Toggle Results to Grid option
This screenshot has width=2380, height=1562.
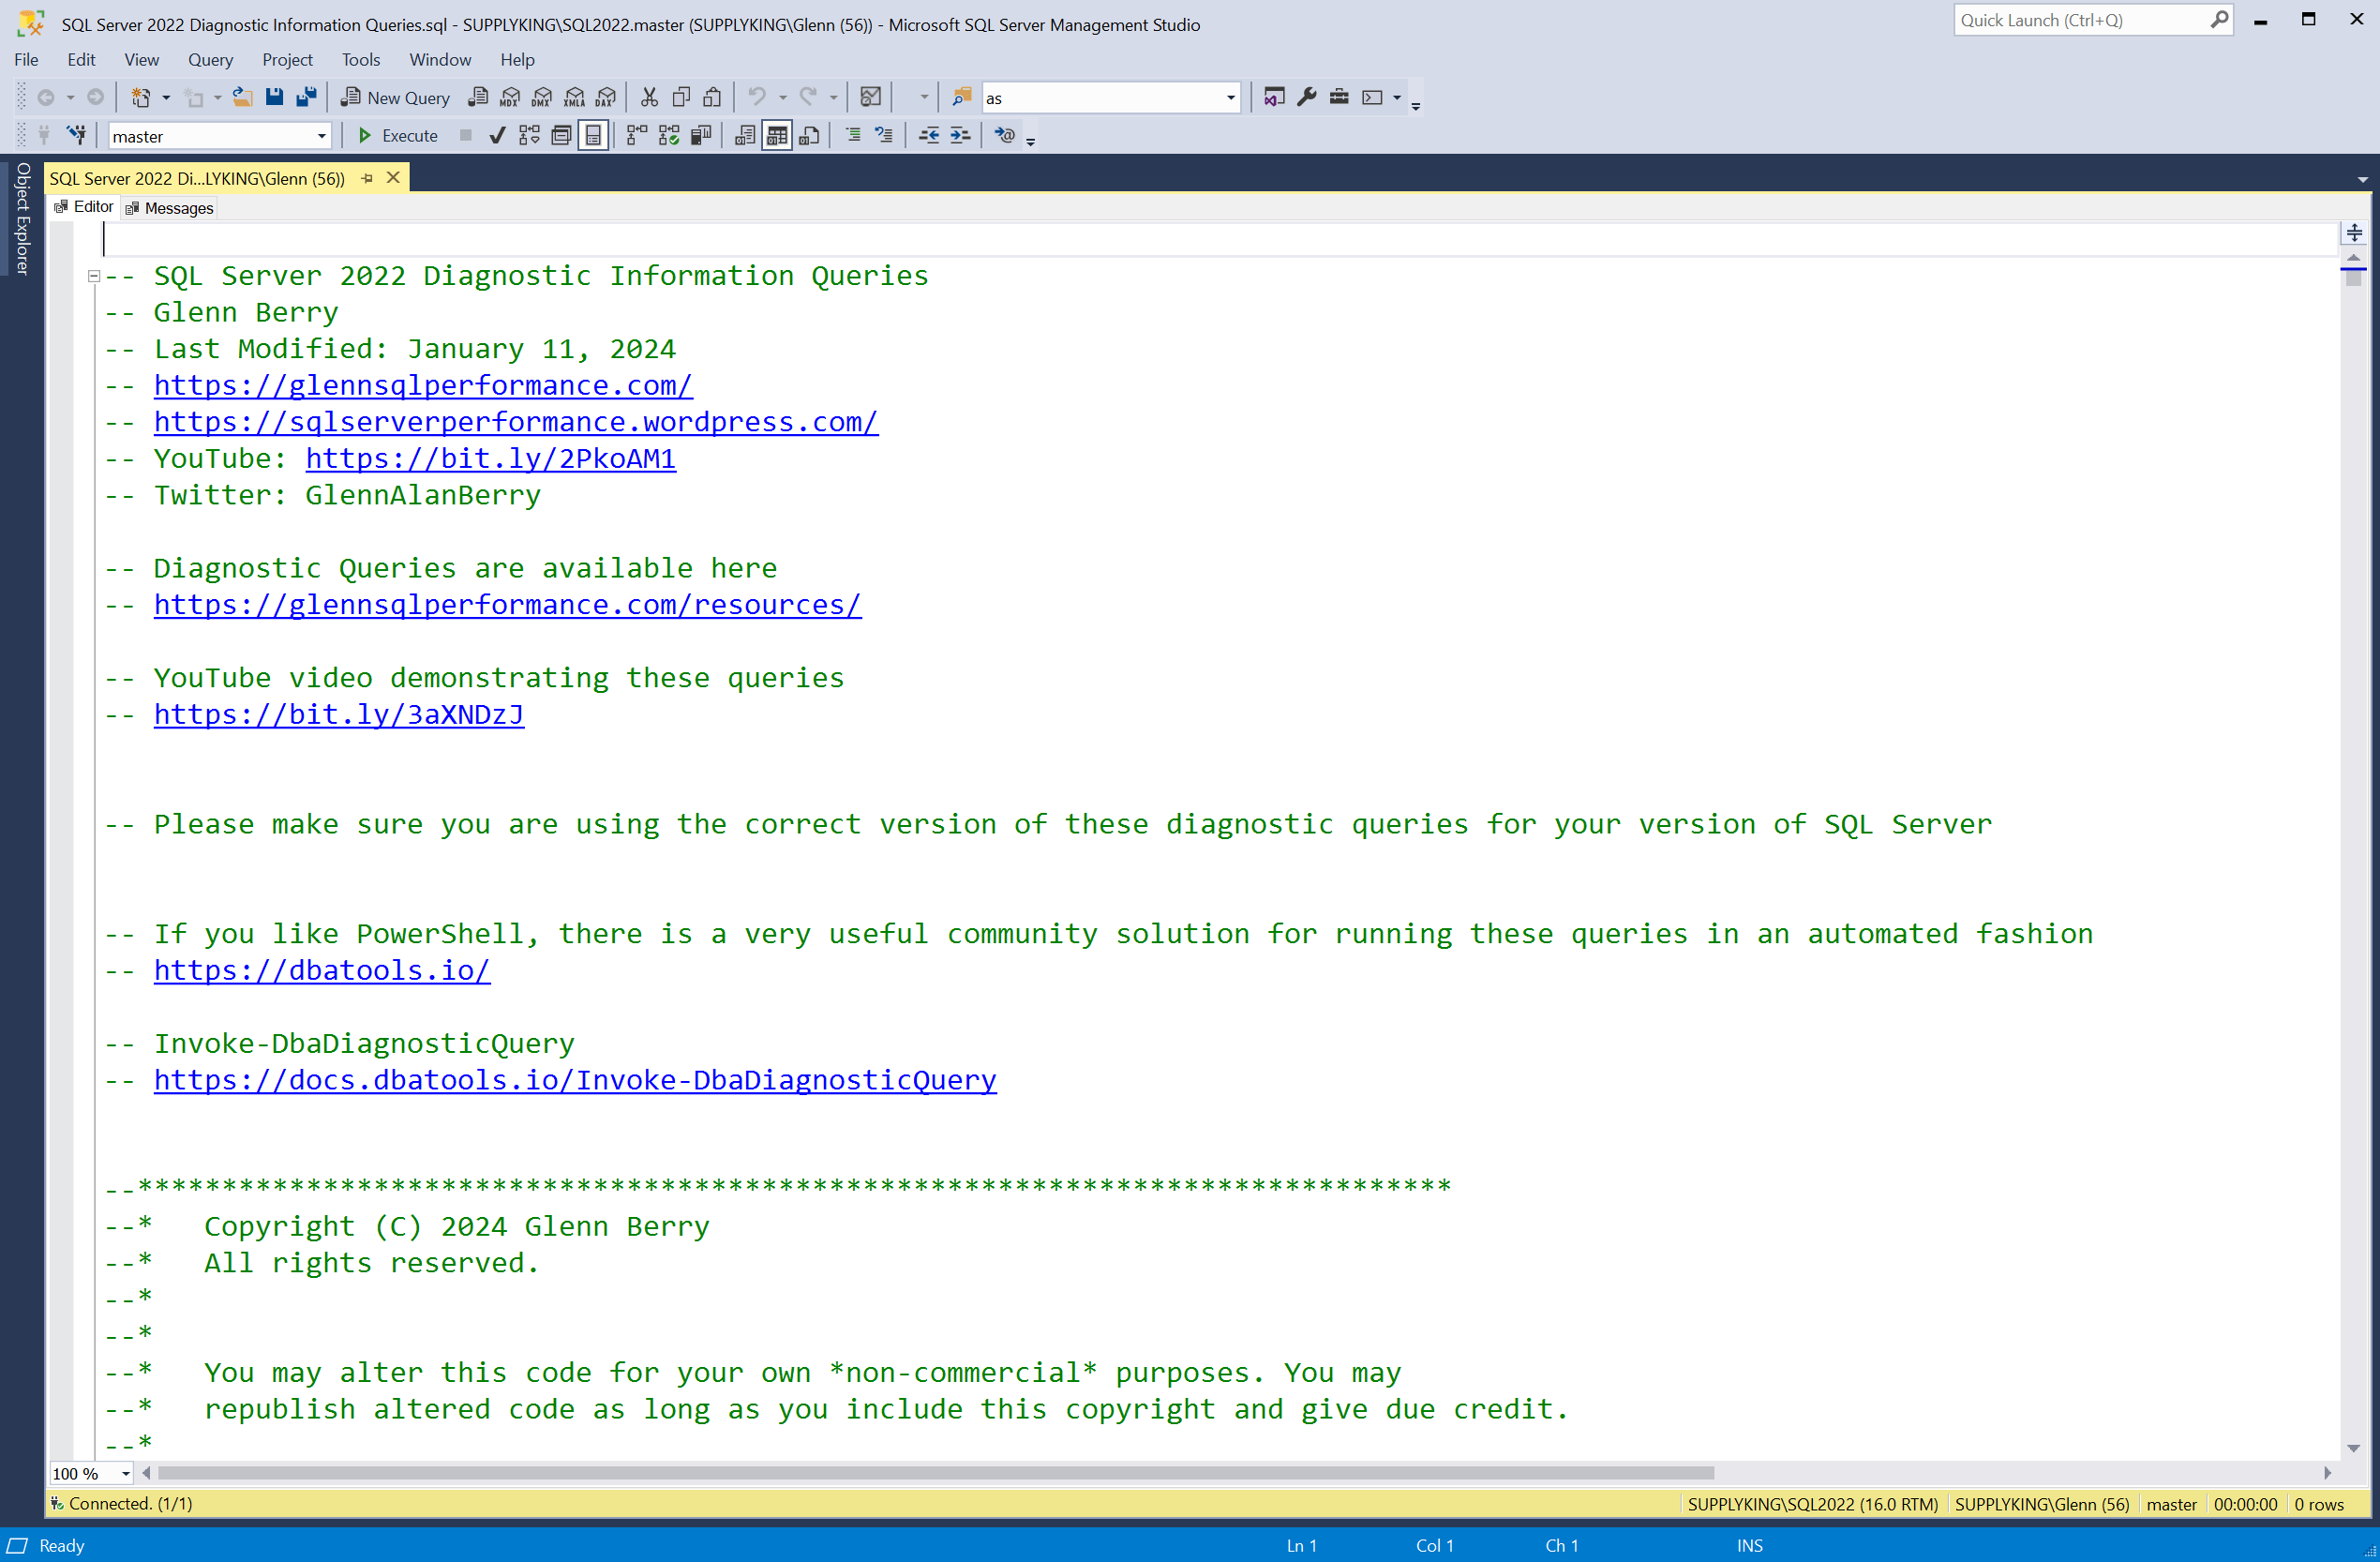tap(776, 136)
